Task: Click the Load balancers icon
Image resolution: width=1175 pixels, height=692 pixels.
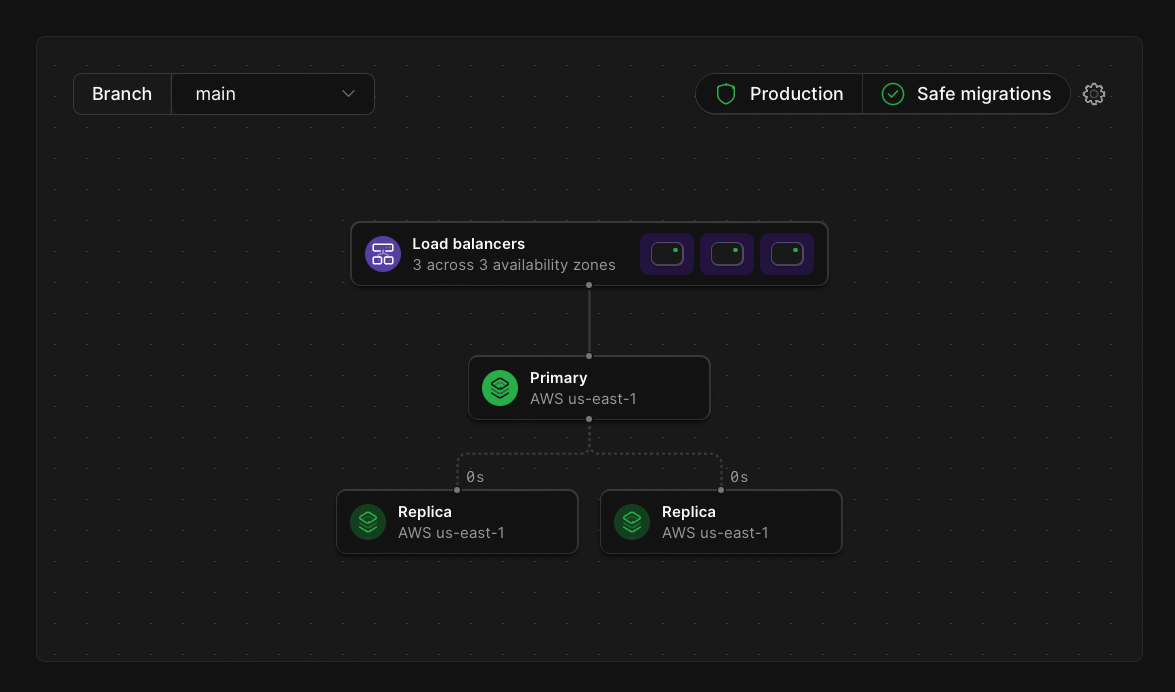Action: 383,254
